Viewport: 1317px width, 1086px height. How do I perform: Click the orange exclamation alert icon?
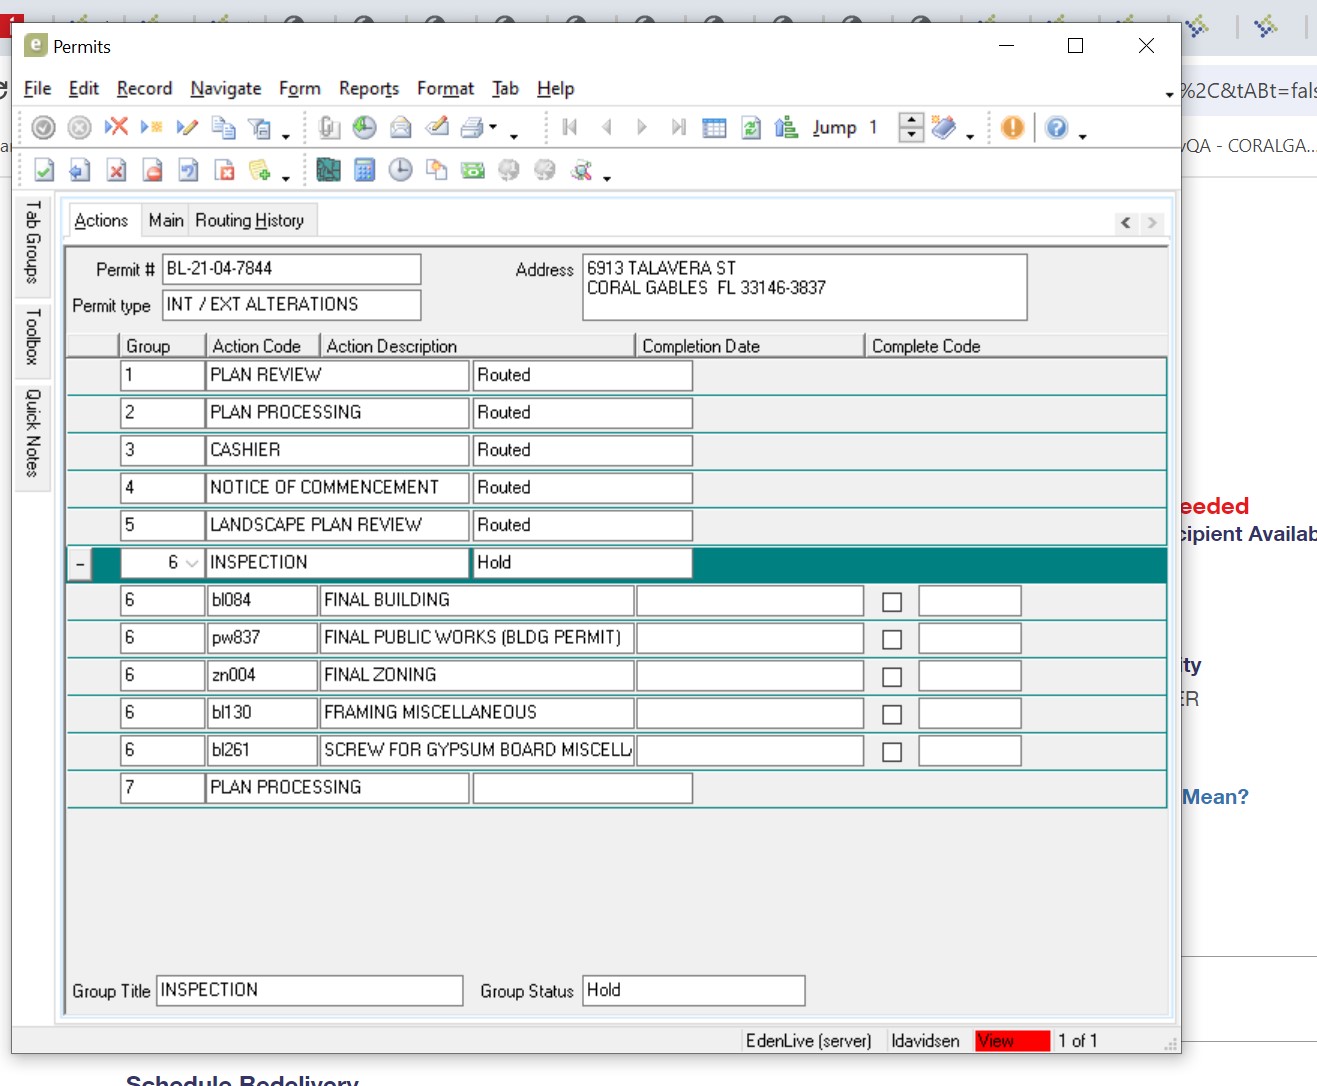pyautogui.click(x=1012, y=128)
